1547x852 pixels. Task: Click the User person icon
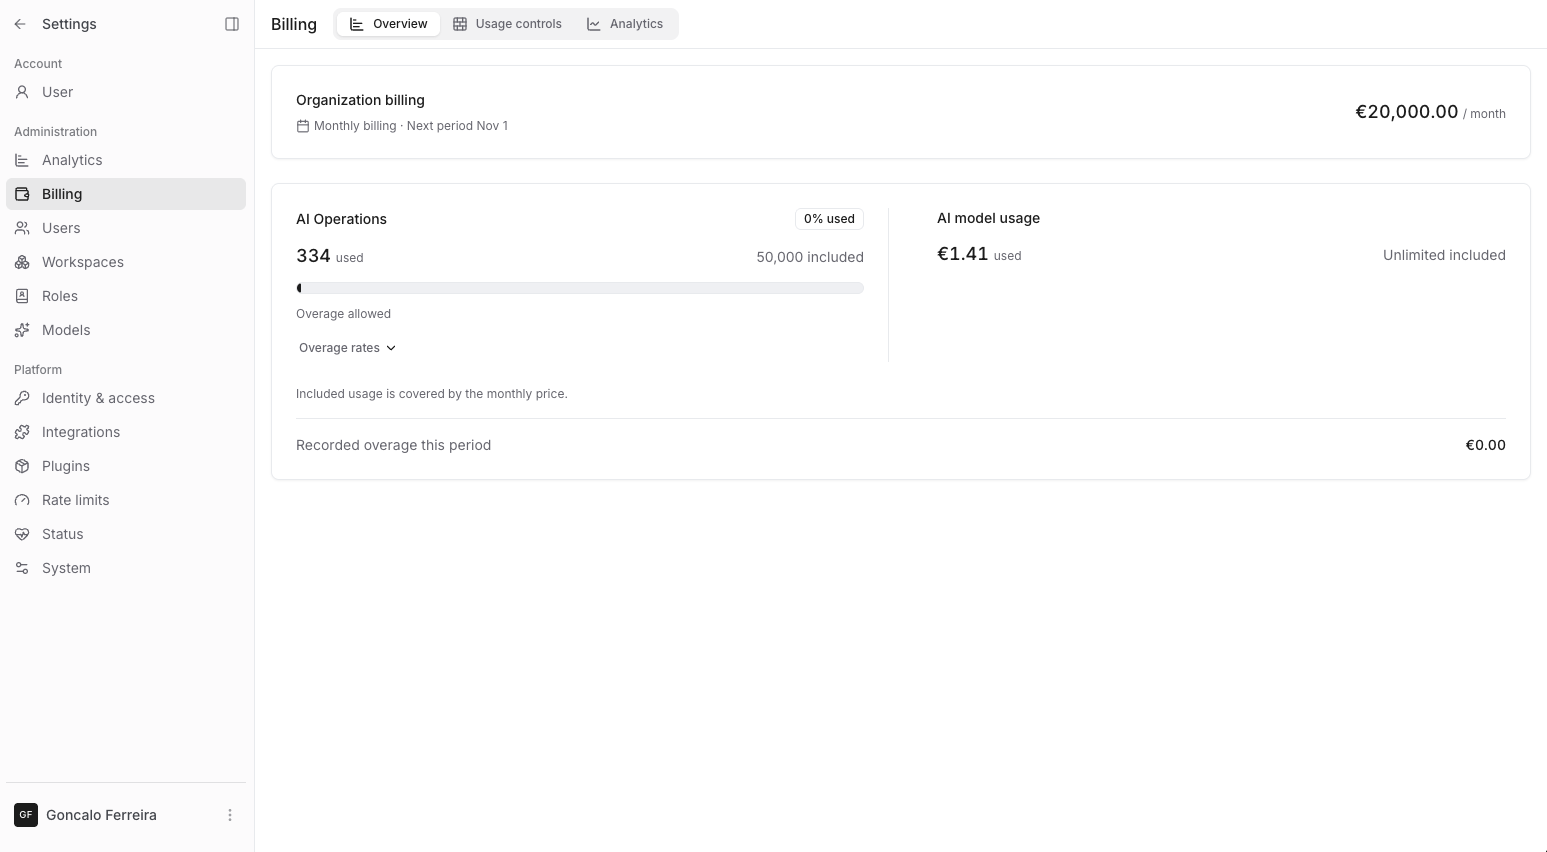pyautogui.click(x=22, y=92)
